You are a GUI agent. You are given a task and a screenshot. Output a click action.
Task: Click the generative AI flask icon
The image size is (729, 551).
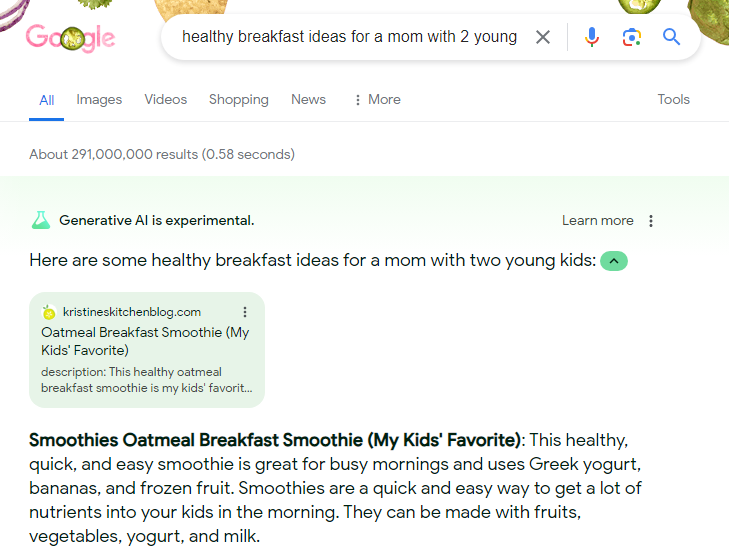(x=40, y=220)
